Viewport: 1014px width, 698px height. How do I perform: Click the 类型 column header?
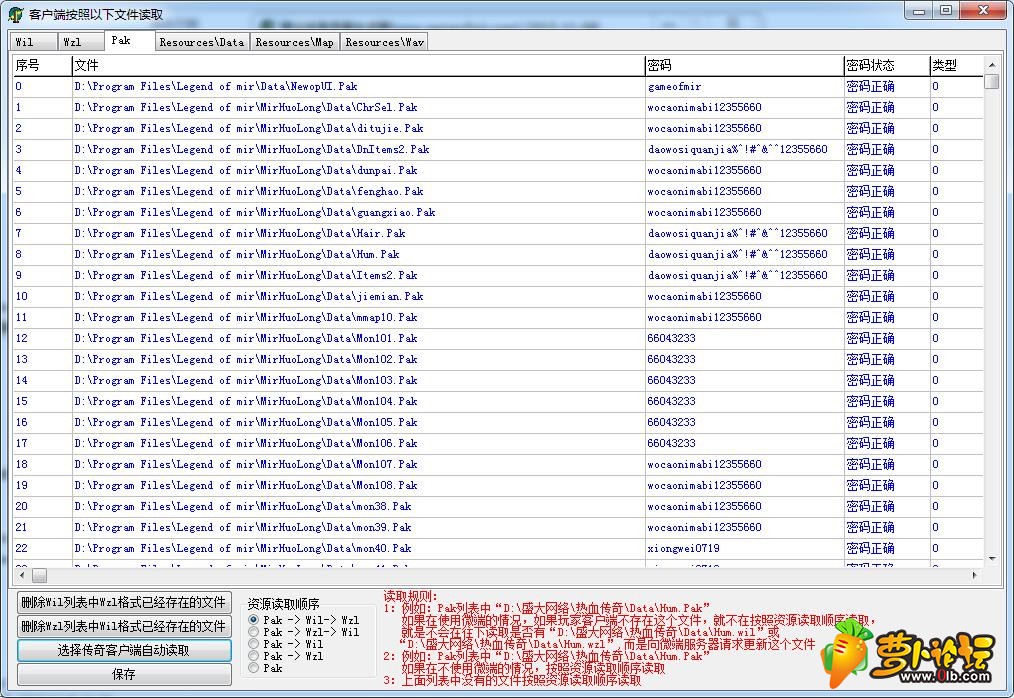click(x=956, y=65)
